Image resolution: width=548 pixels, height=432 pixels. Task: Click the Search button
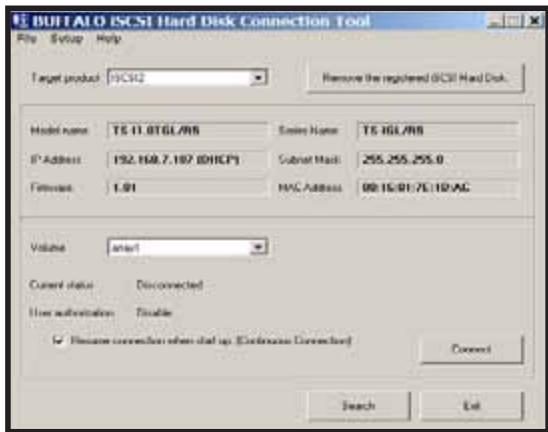tap(359, 406)
